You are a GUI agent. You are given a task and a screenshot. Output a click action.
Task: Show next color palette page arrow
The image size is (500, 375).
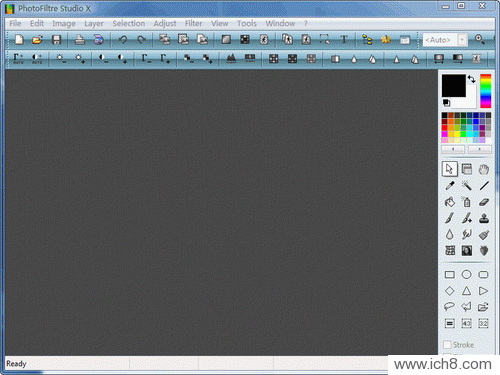pos(480,149)
